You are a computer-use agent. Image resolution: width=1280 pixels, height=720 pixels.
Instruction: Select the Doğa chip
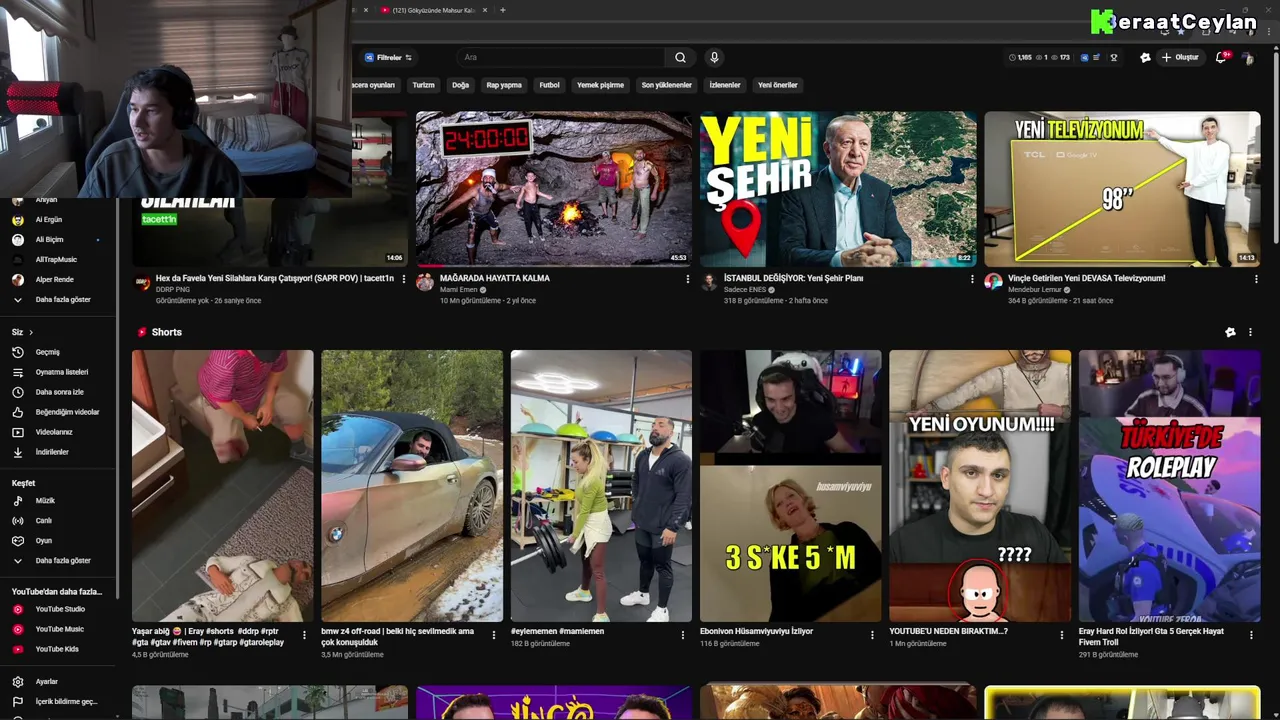(x=460, y=85)
